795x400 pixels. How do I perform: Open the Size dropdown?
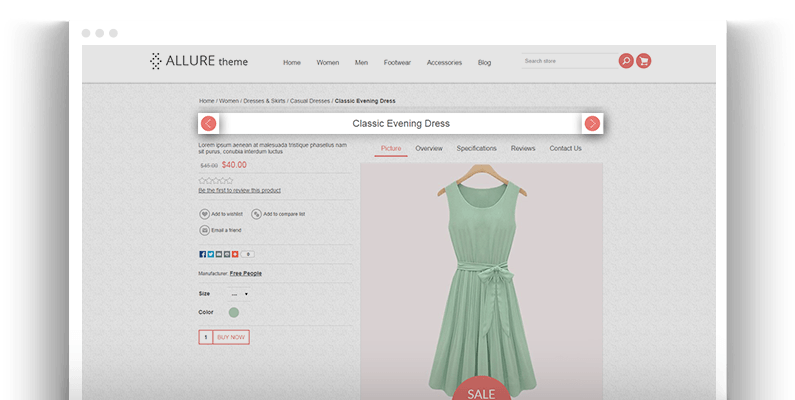238,294
